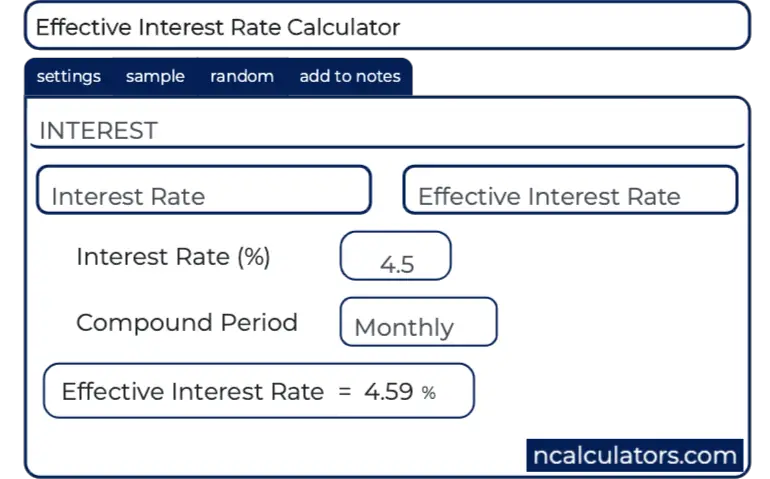
Task: Select the 4.59 result value
Action: tap(389, 391)
